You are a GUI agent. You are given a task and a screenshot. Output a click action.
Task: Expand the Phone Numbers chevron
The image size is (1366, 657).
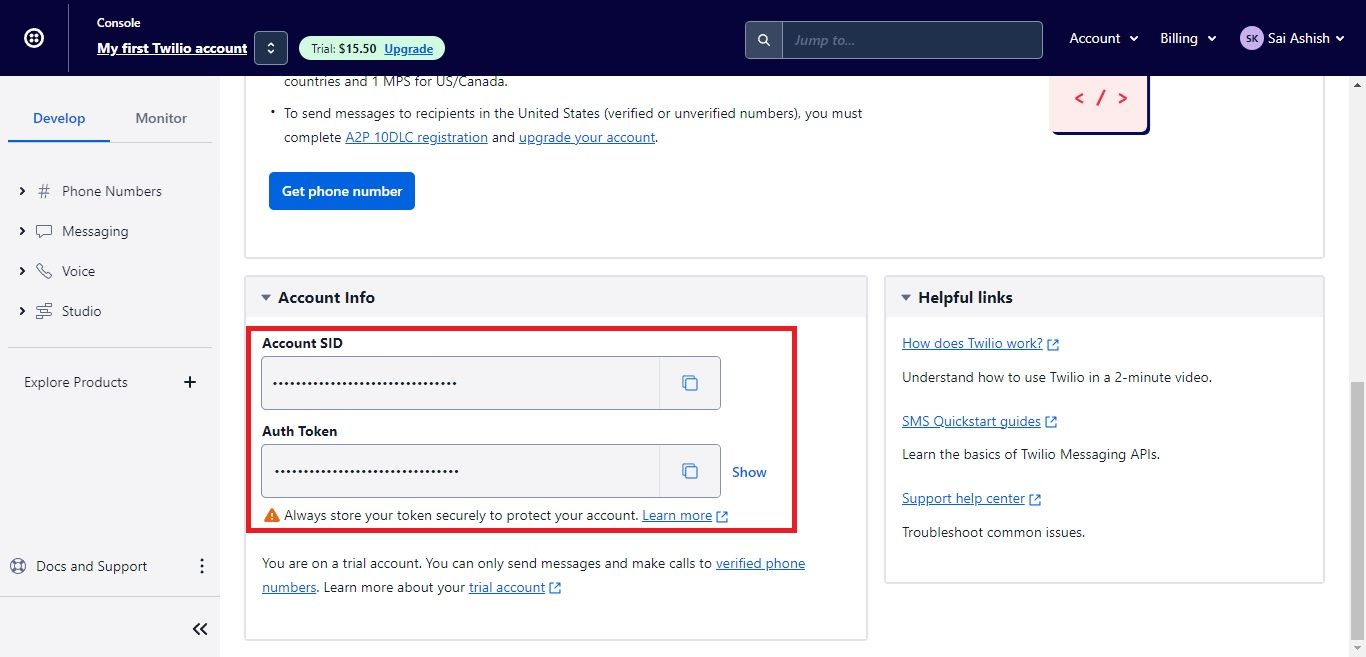tap(22, 191)
